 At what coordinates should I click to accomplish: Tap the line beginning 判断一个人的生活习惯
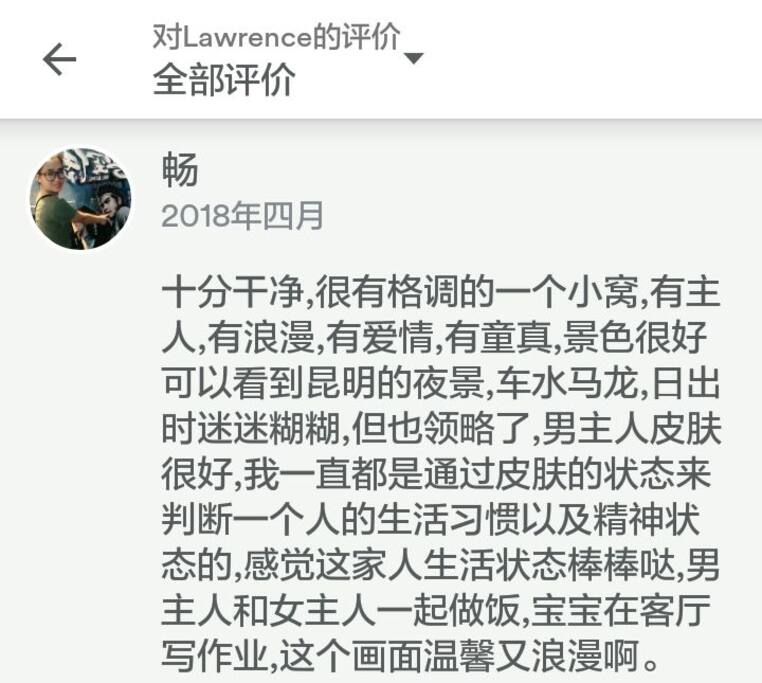pos(430,520)
